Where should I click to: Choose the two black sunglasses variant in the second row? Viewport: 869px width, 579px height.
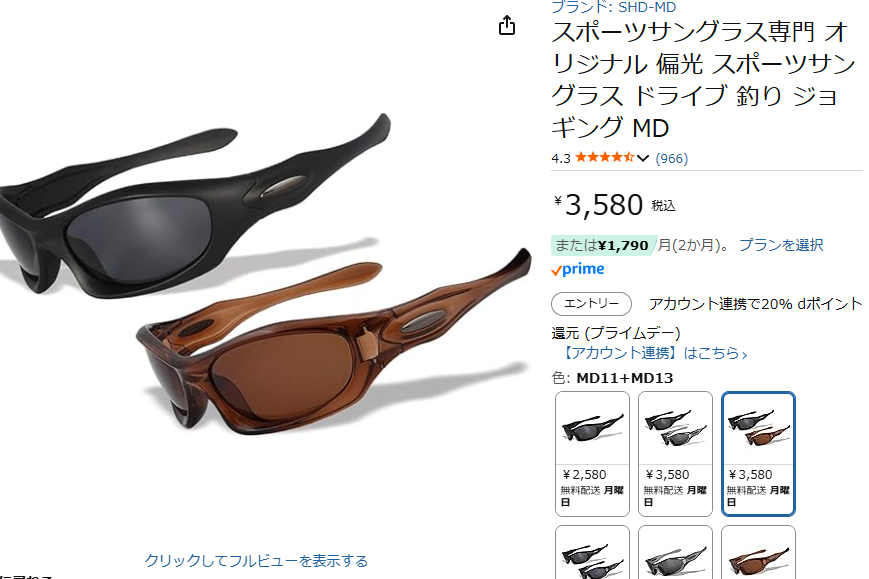592,552
